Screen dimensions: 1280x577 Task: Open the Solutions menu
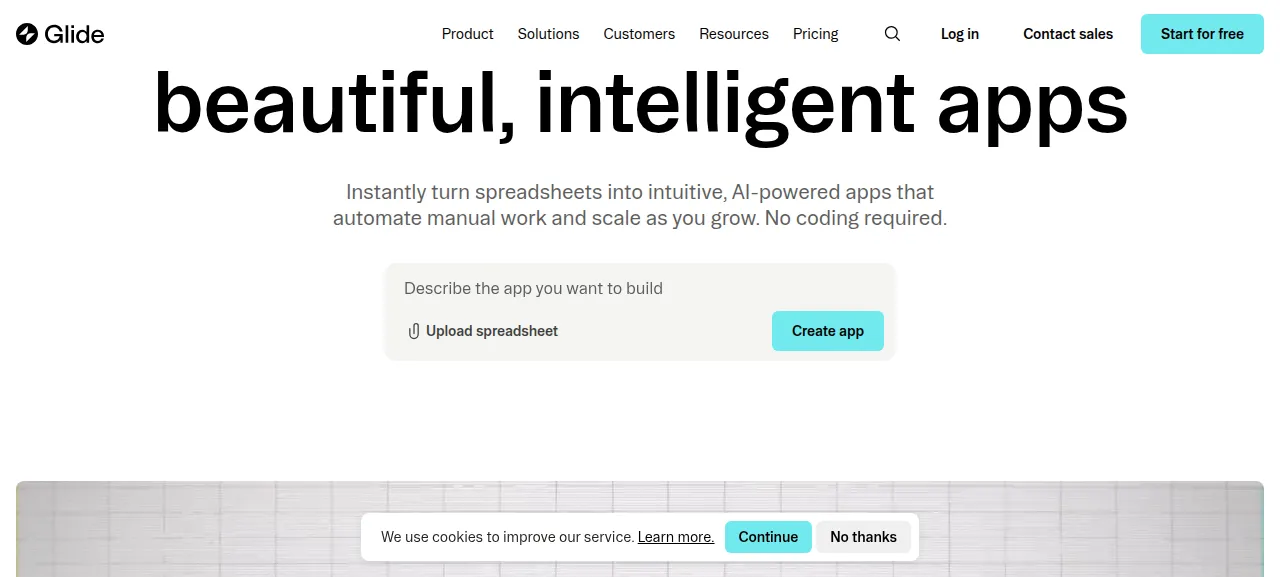(548, 34)
